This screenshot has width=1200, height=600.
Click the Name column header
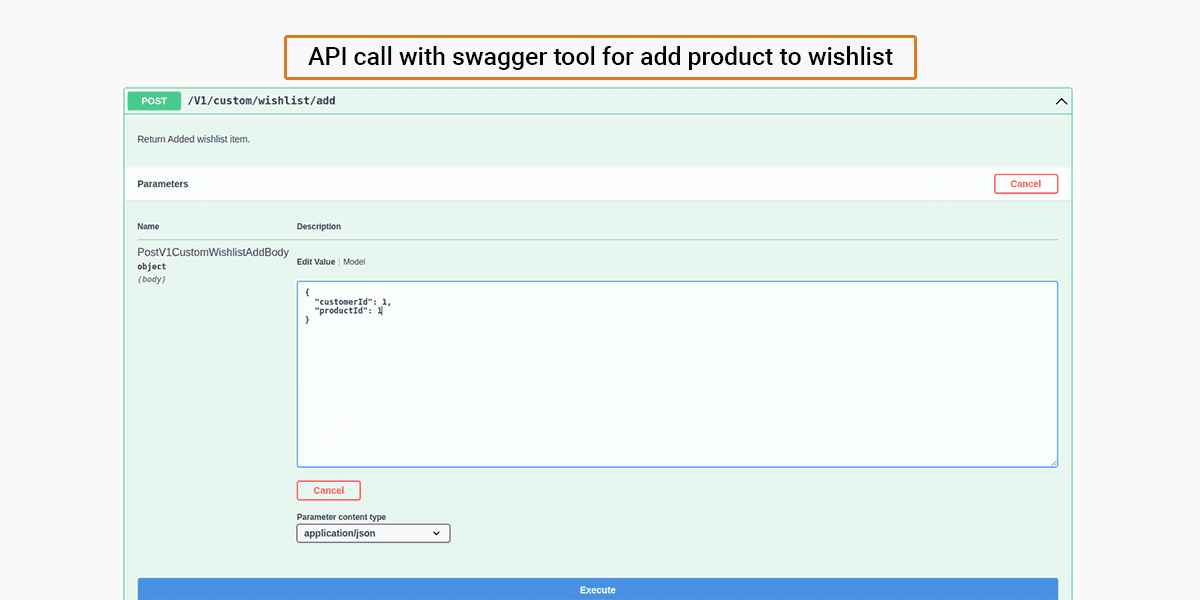pyautogui.click(x=148, y=227)
